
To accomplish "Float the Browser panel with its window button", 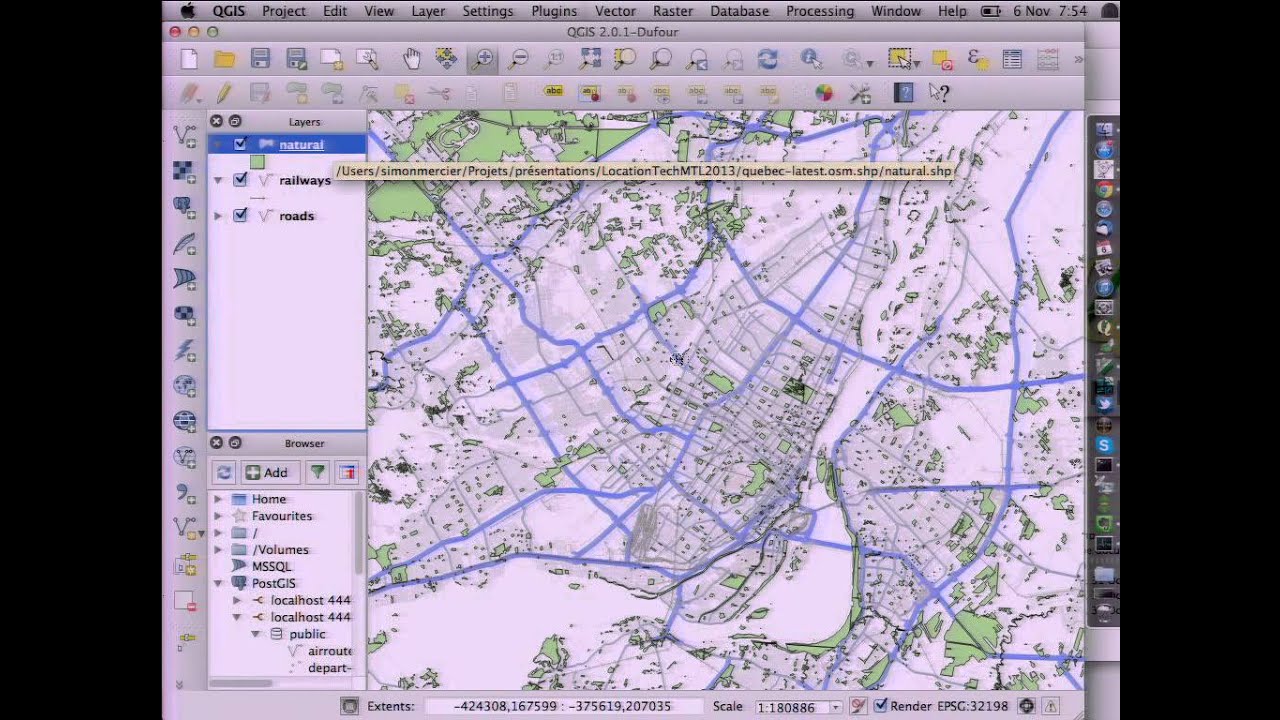I will coord(235,443).
